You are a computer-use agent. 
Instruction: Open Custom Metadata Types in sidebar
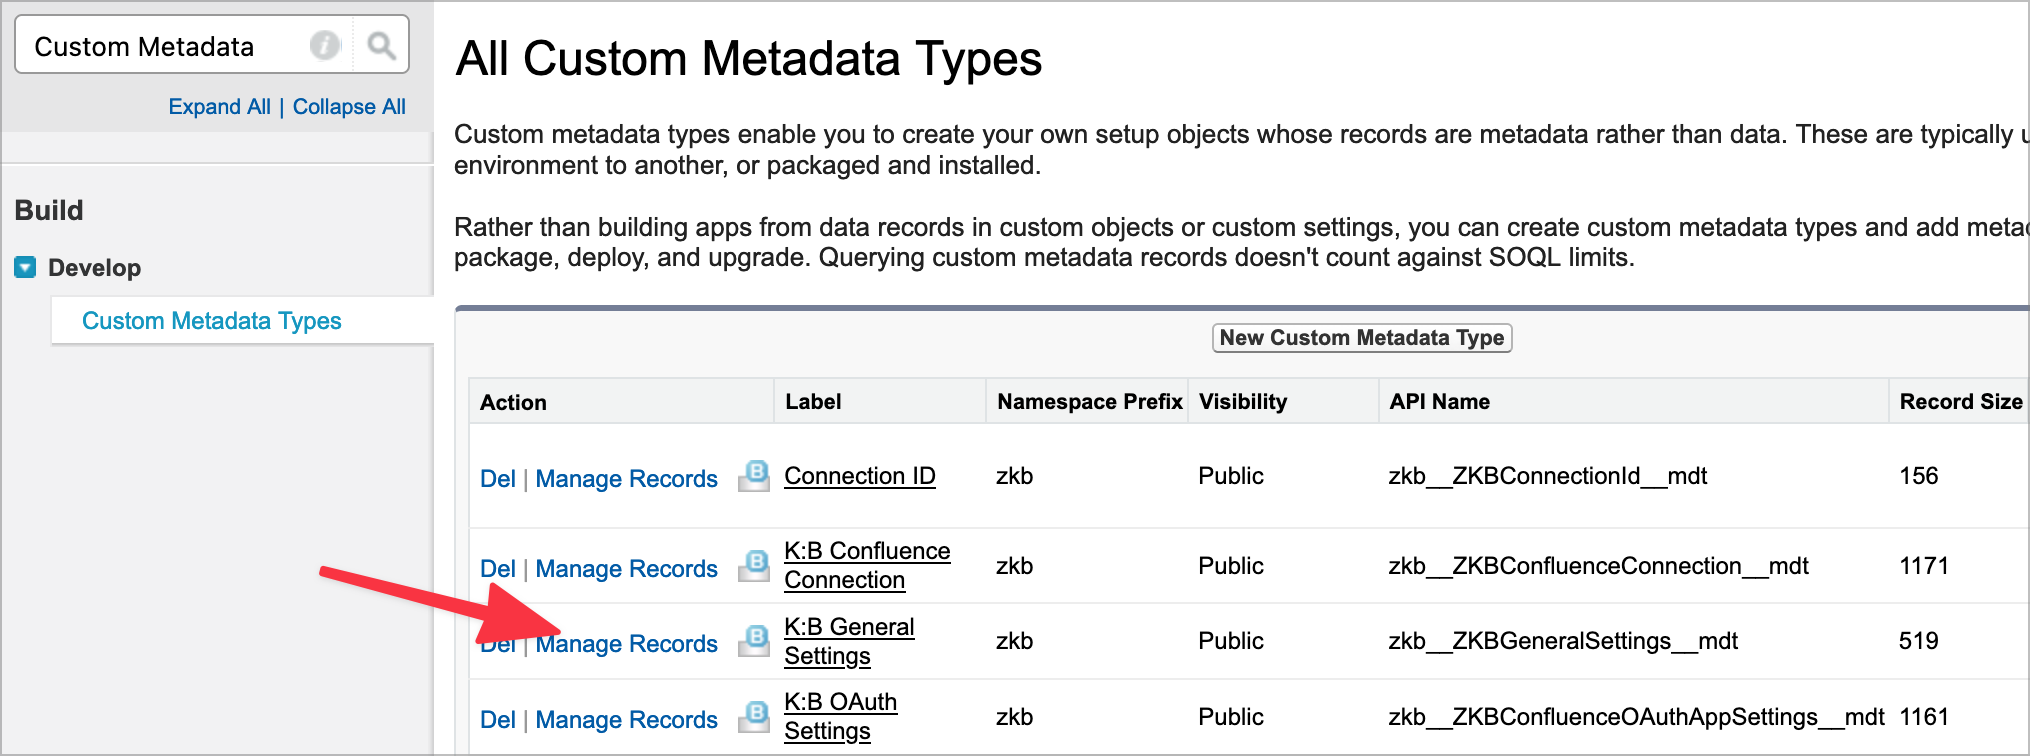point(212,321)
